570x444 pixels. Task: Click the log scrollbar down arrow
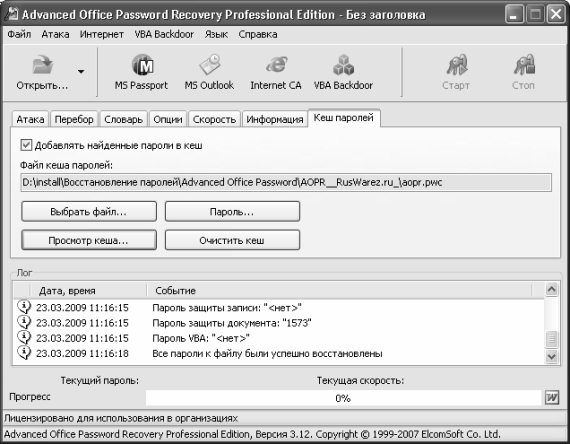click(551, 356)
